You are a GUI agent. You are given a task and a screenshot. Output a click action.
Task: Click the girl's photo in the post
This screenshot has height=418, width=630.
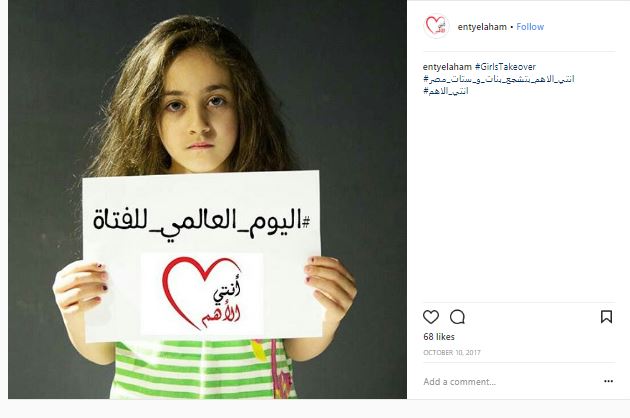click(x=207, y=199)
